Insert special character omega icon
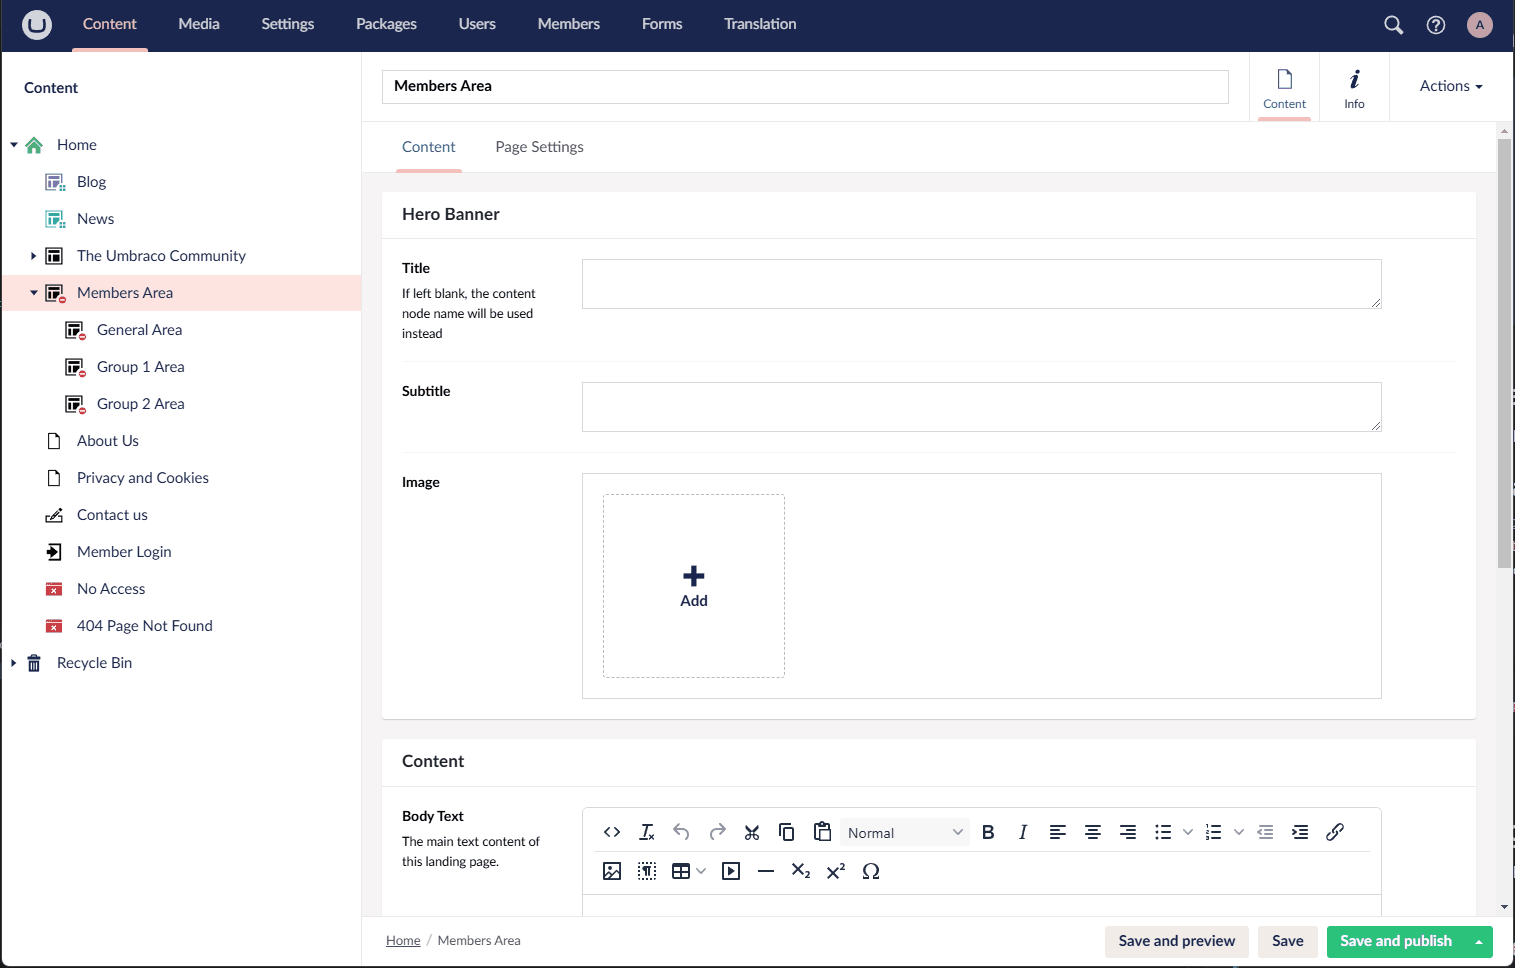The image size is (1515, 968). (871, 871)
